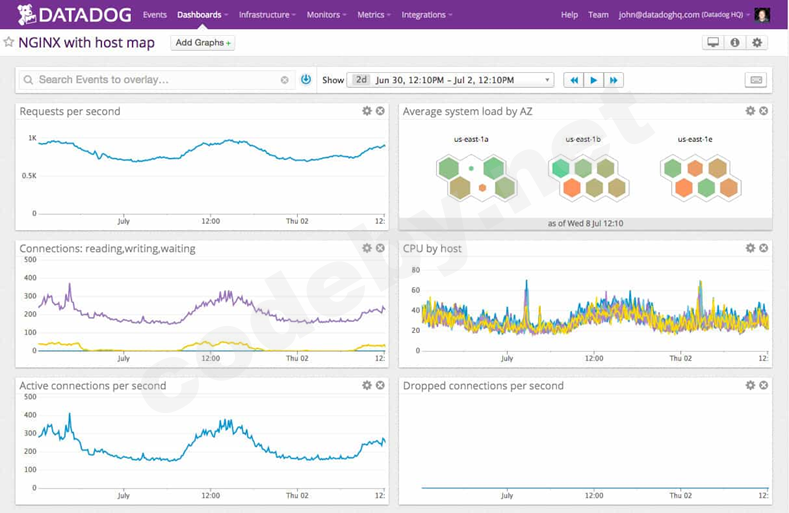Open the Dashboards menu
This screenshot has height=513, width=789.
tap(202, 15)
